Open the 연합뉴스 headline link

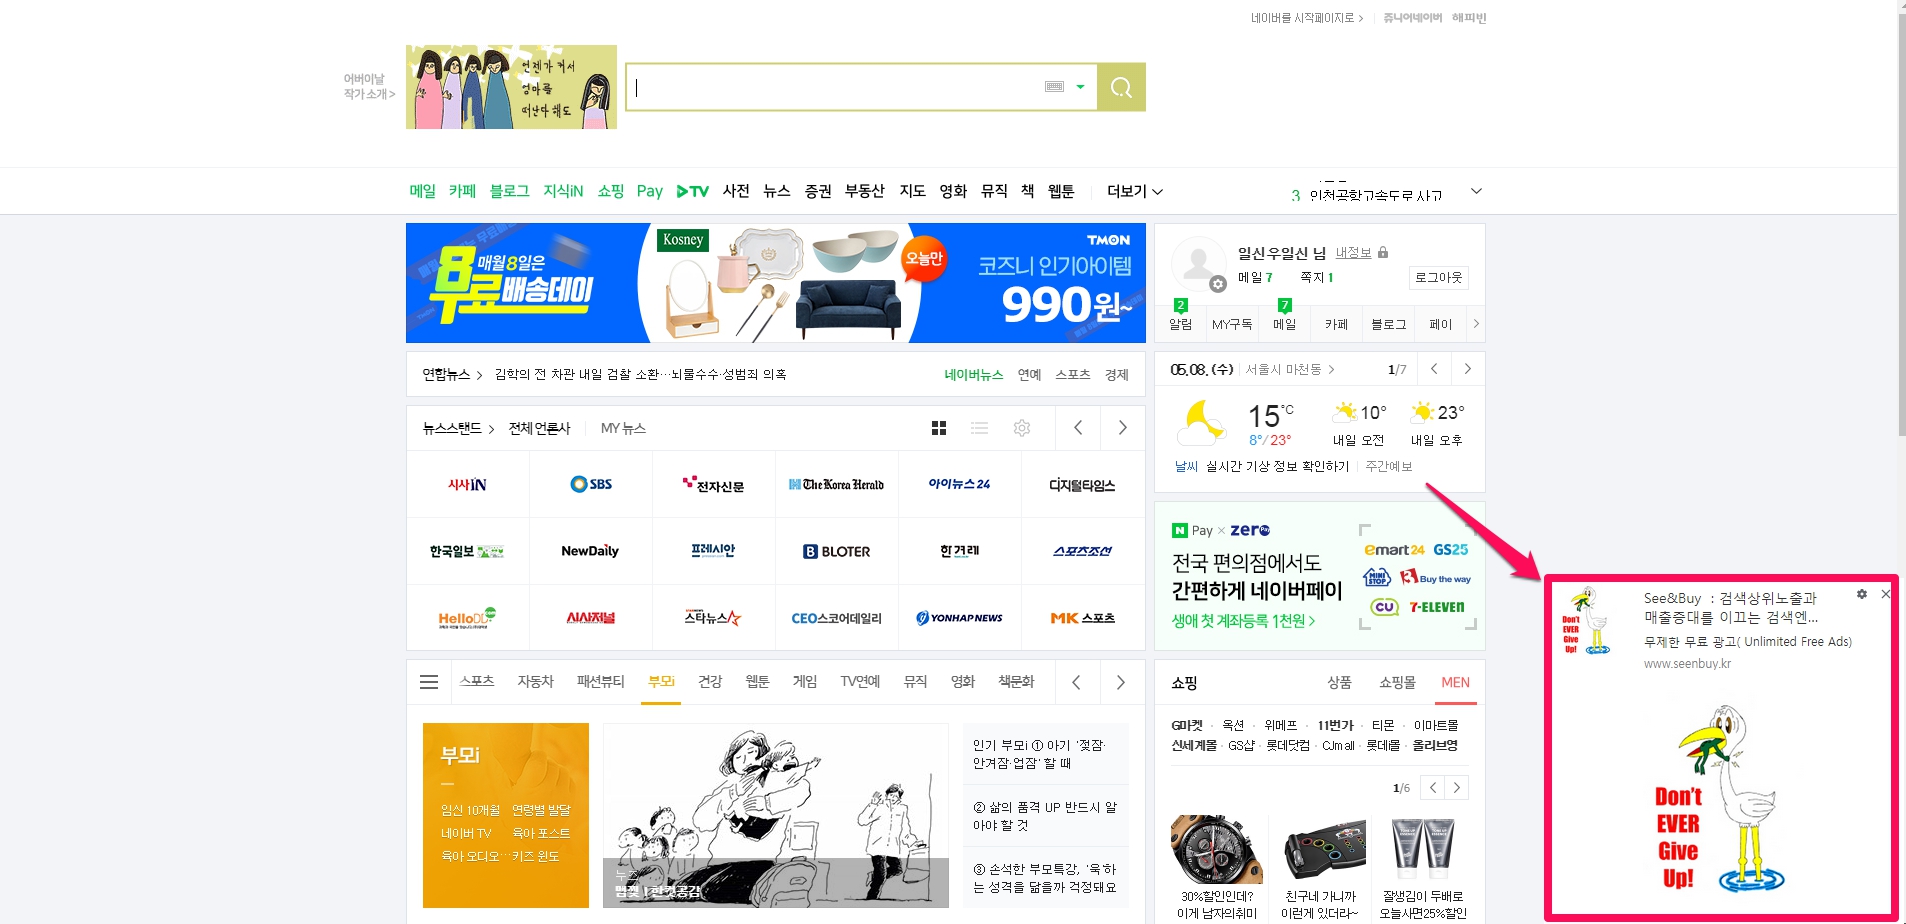click(x=640, y=375)
